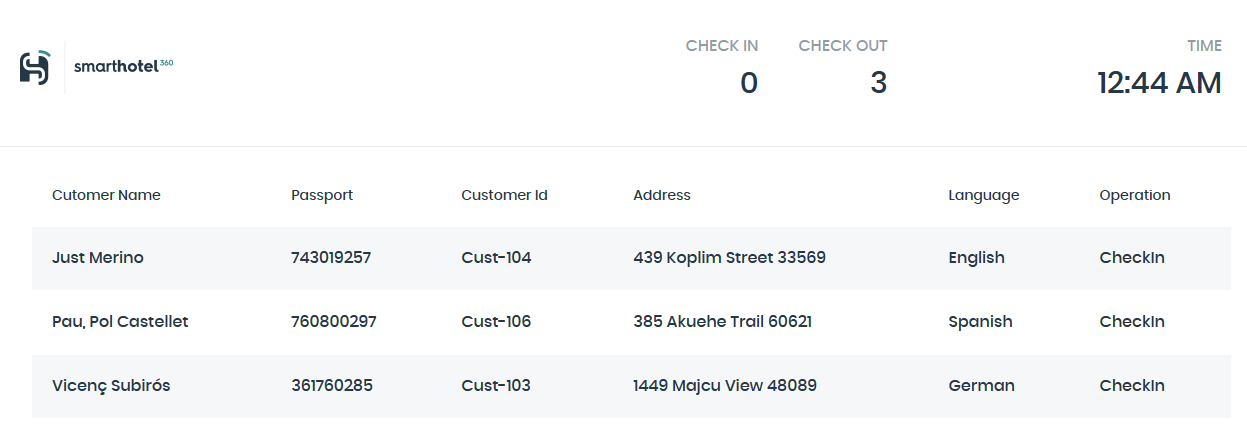Image resolution: width=1247 pixels, height=443 pixels.
Task: Select the CHECK OUT counter
Action: tap(842, 68)
